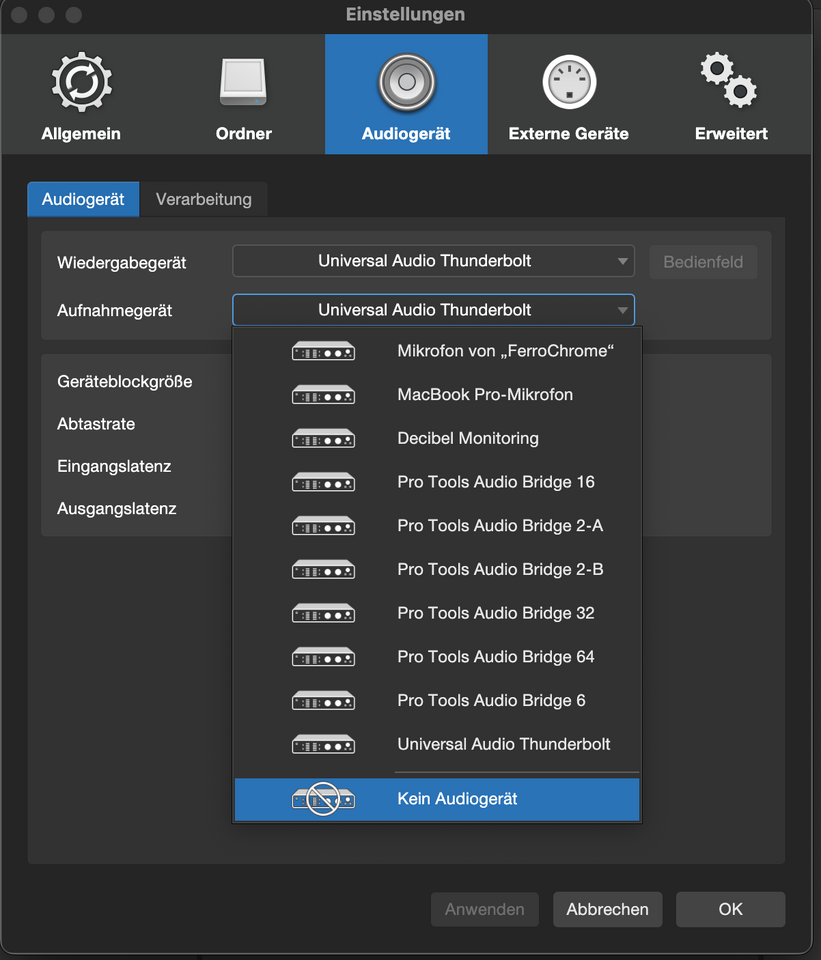821x960 pixels.
Task: Select the Audiogerät speaker icon section
Action: coord(406,95)
